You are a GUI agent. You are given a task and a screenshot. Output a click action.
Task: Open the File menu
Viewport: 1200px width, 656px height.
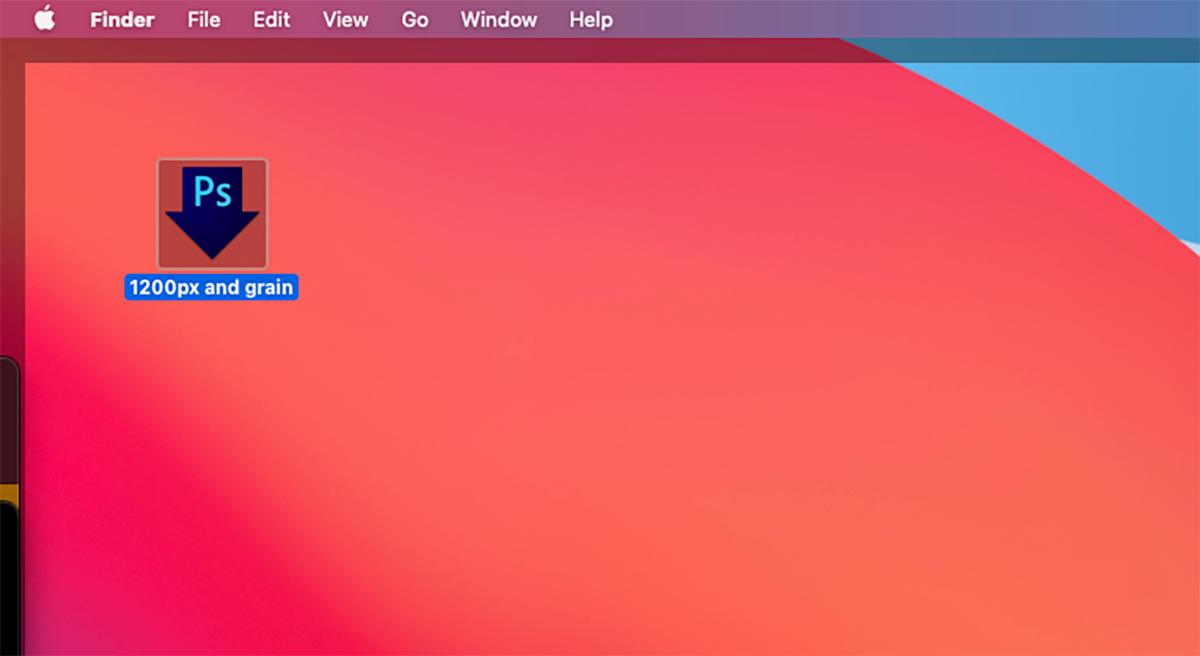(x=204, y=19)
